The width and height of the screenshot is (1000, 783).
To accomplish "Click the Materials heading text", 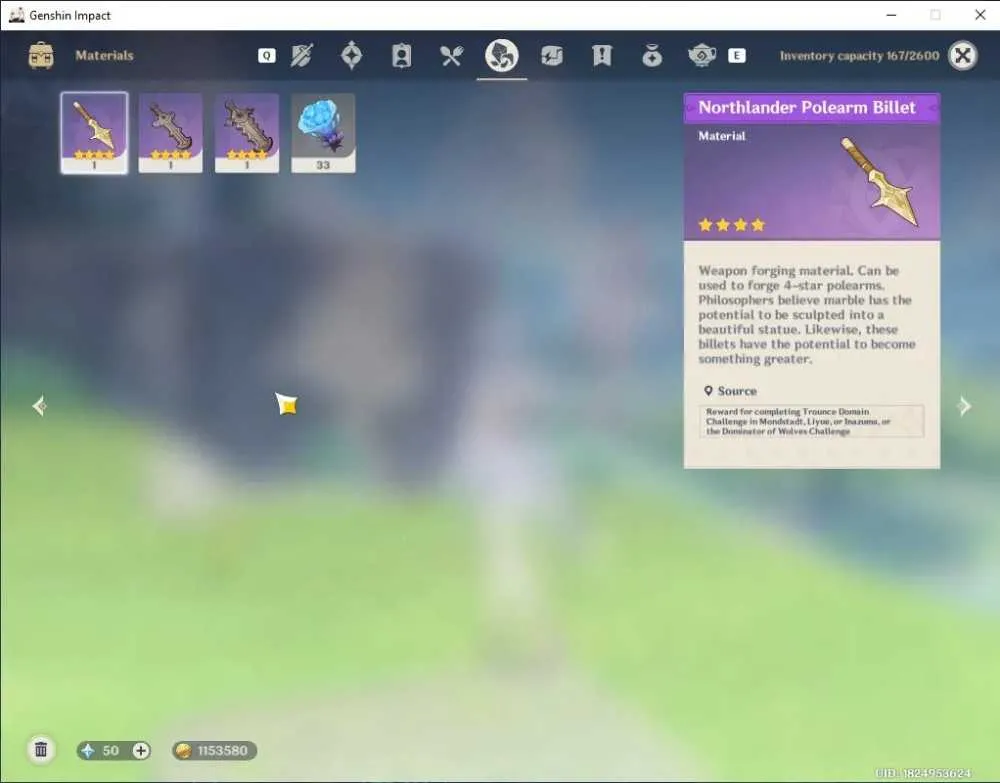I will click(105, 55).
